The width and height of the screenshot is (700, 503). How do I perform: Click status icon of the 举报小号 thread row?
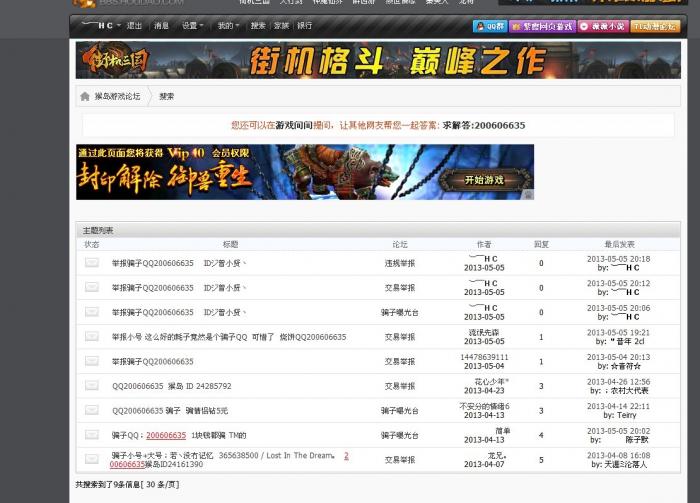pyautogui.click(x=92, y=336)
